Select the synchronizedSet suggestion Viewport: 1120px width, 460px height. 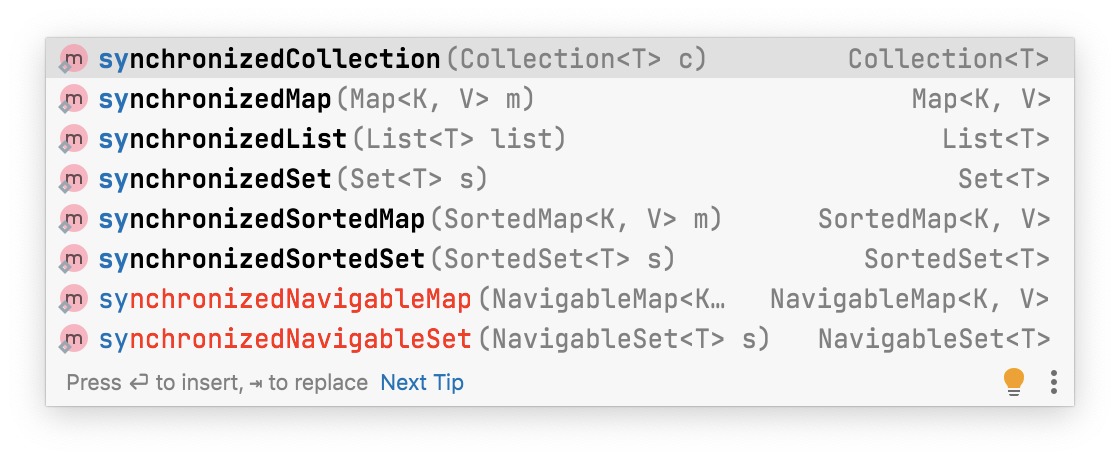click(560, 179)
